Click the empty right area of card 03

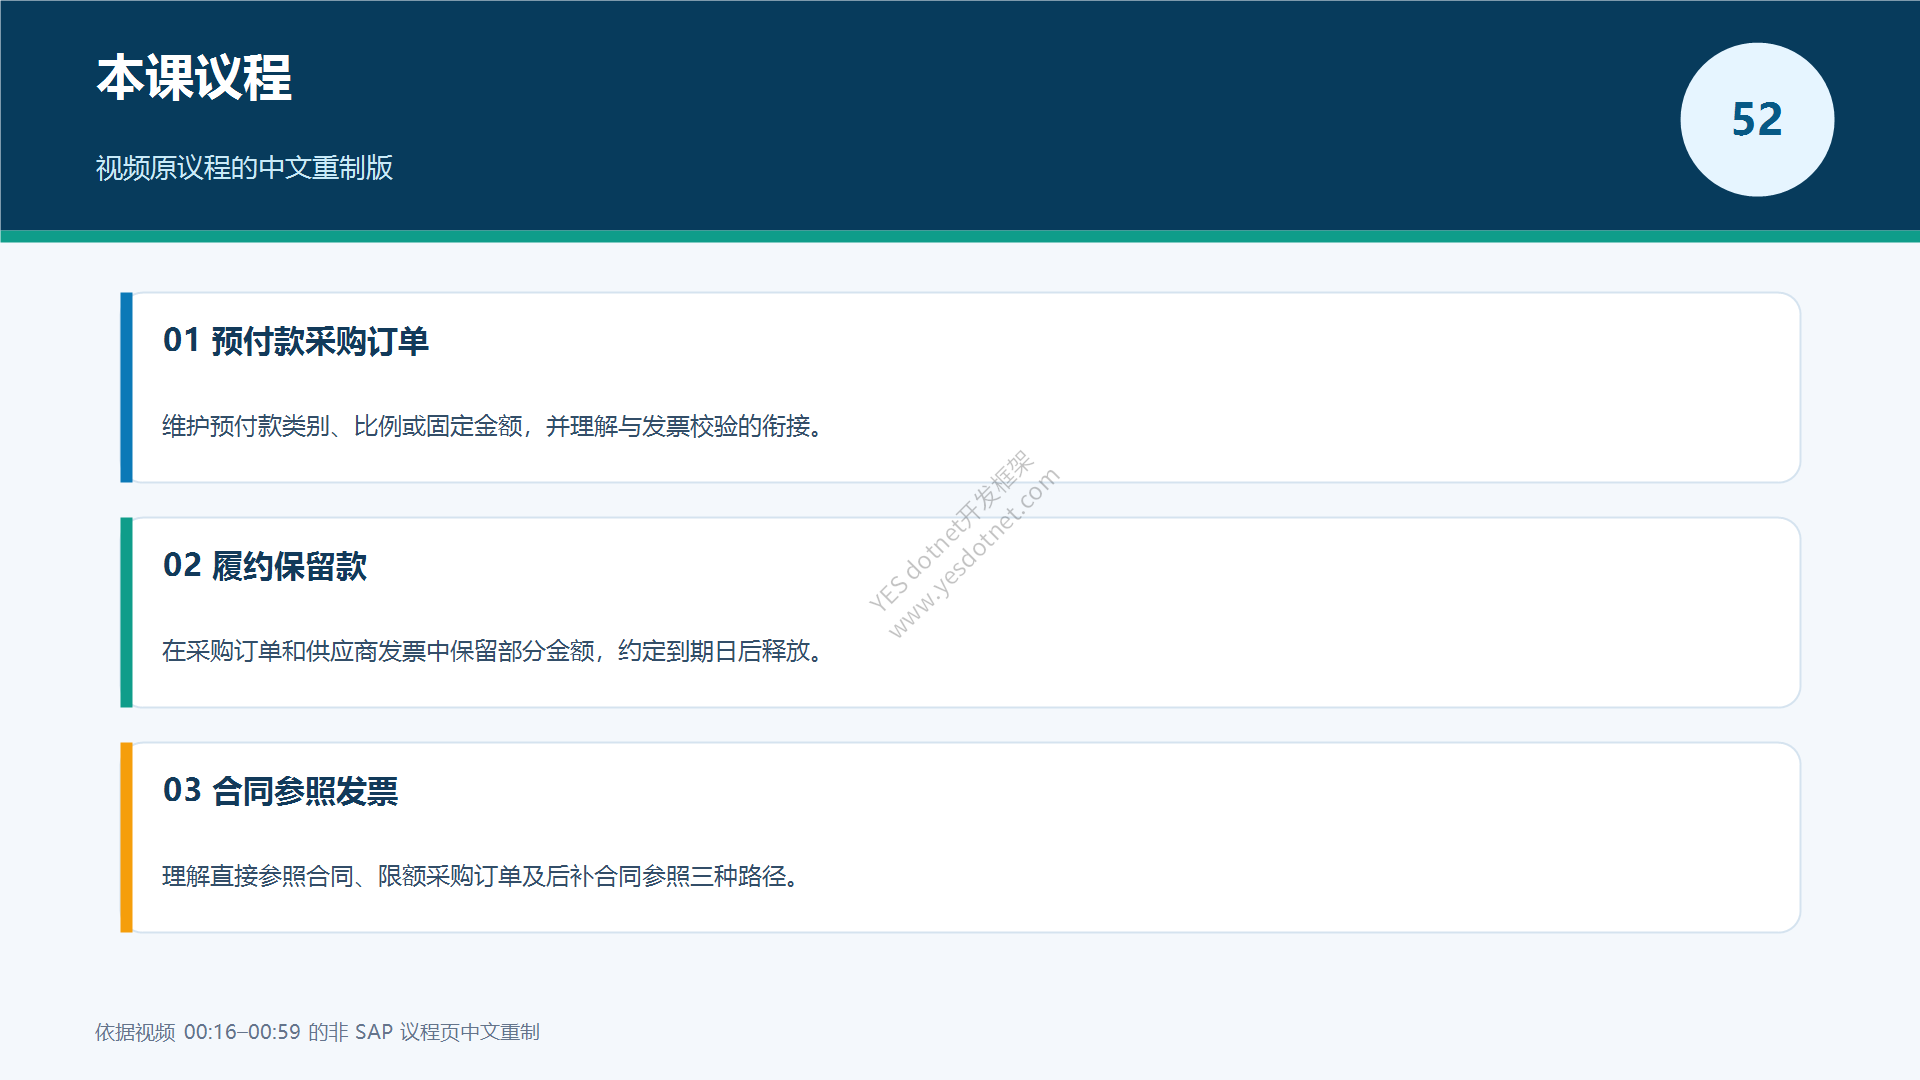pos(1400,838)
